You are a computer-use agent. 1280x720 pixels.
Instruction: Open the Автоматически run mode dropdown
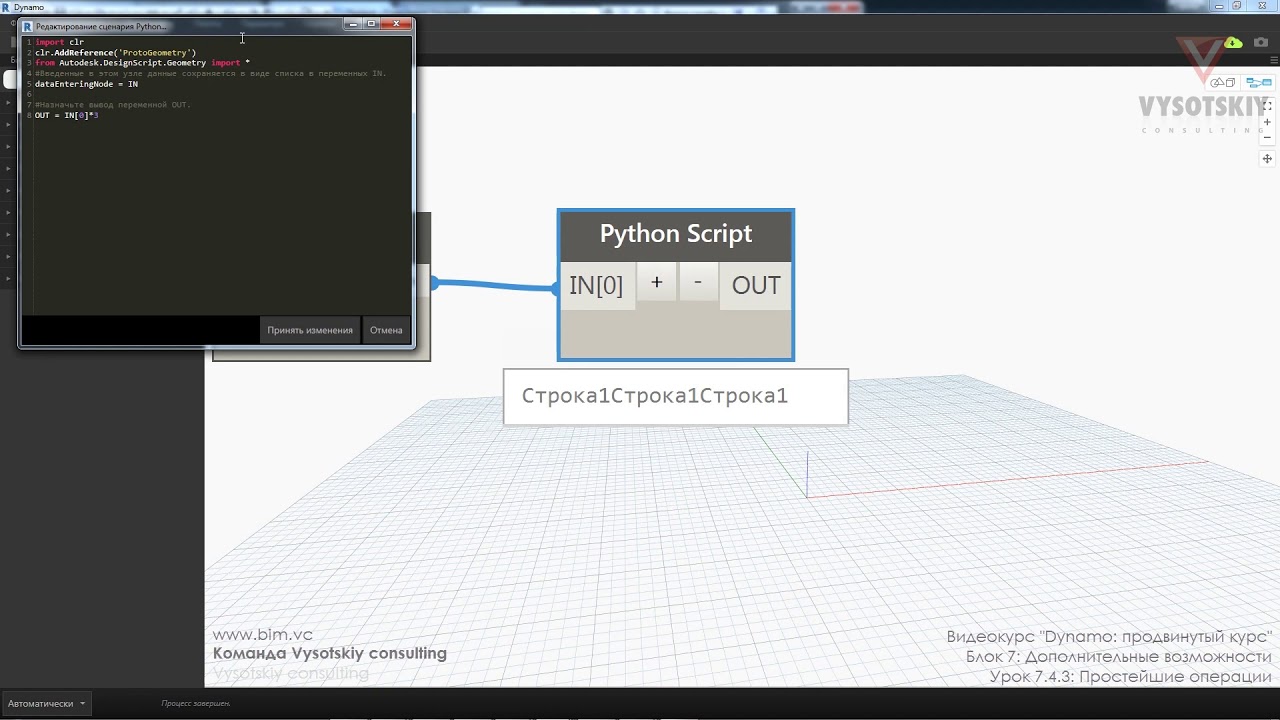[46, 703]
